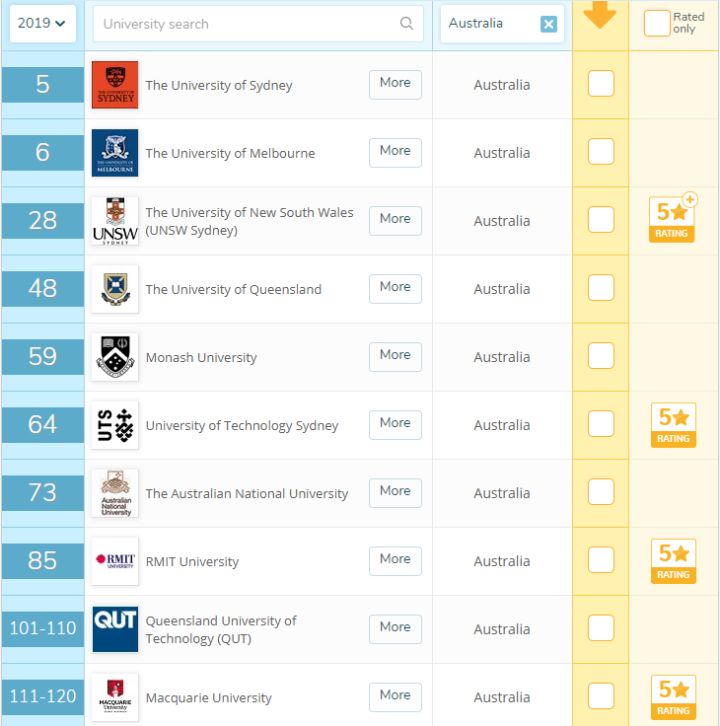Check compare box for University of Melbourne
Image resolution: width=720 pixels, height=726 pixels.
[601, 151]
